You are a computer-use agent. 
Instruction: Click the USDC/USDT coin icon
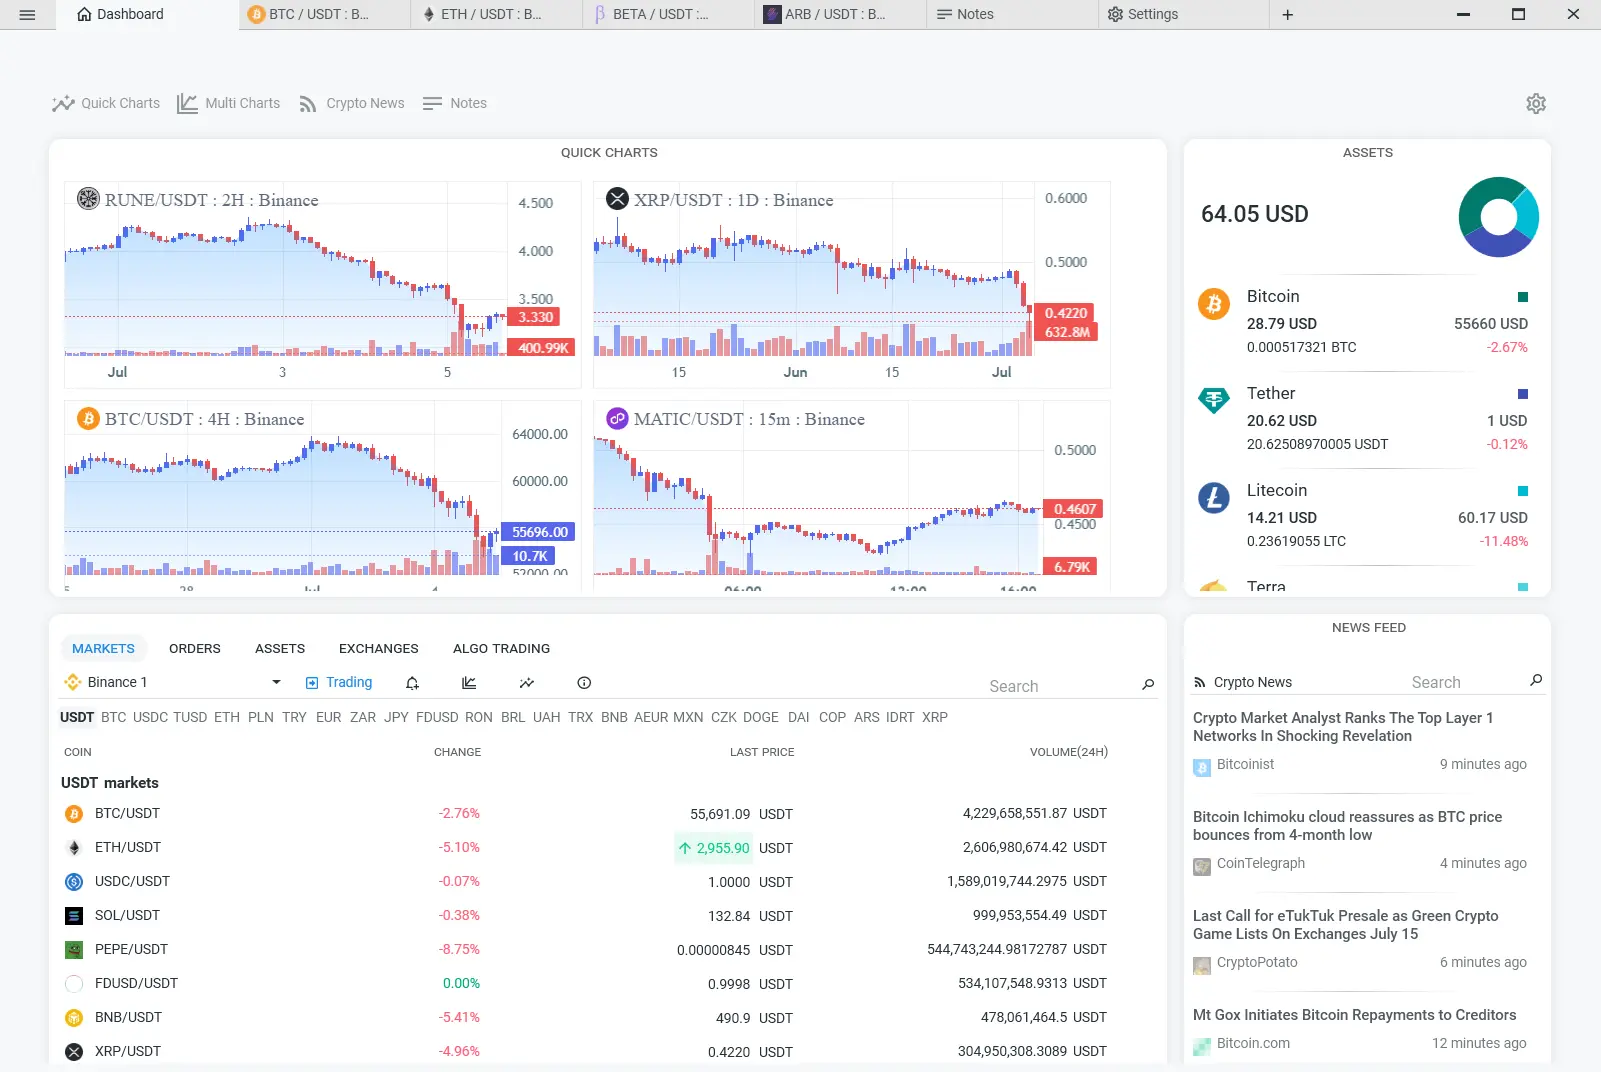pos(74,882)
